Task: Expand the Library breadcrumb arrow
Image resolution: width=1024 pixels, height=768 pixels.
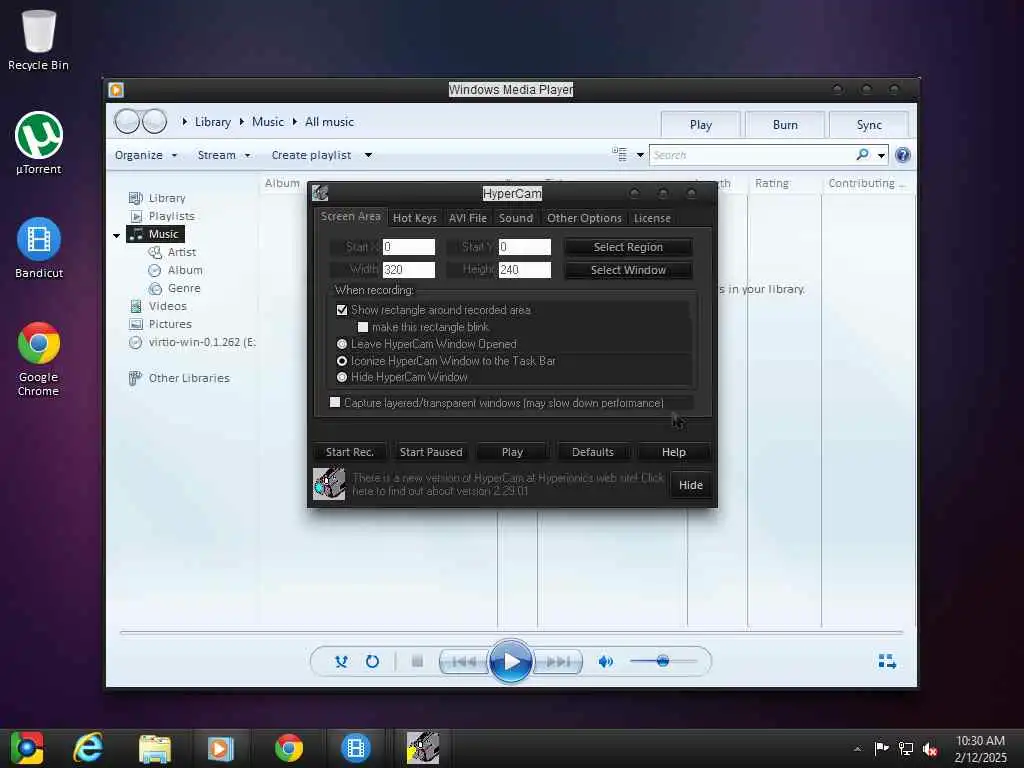Action: pos(242,121)
